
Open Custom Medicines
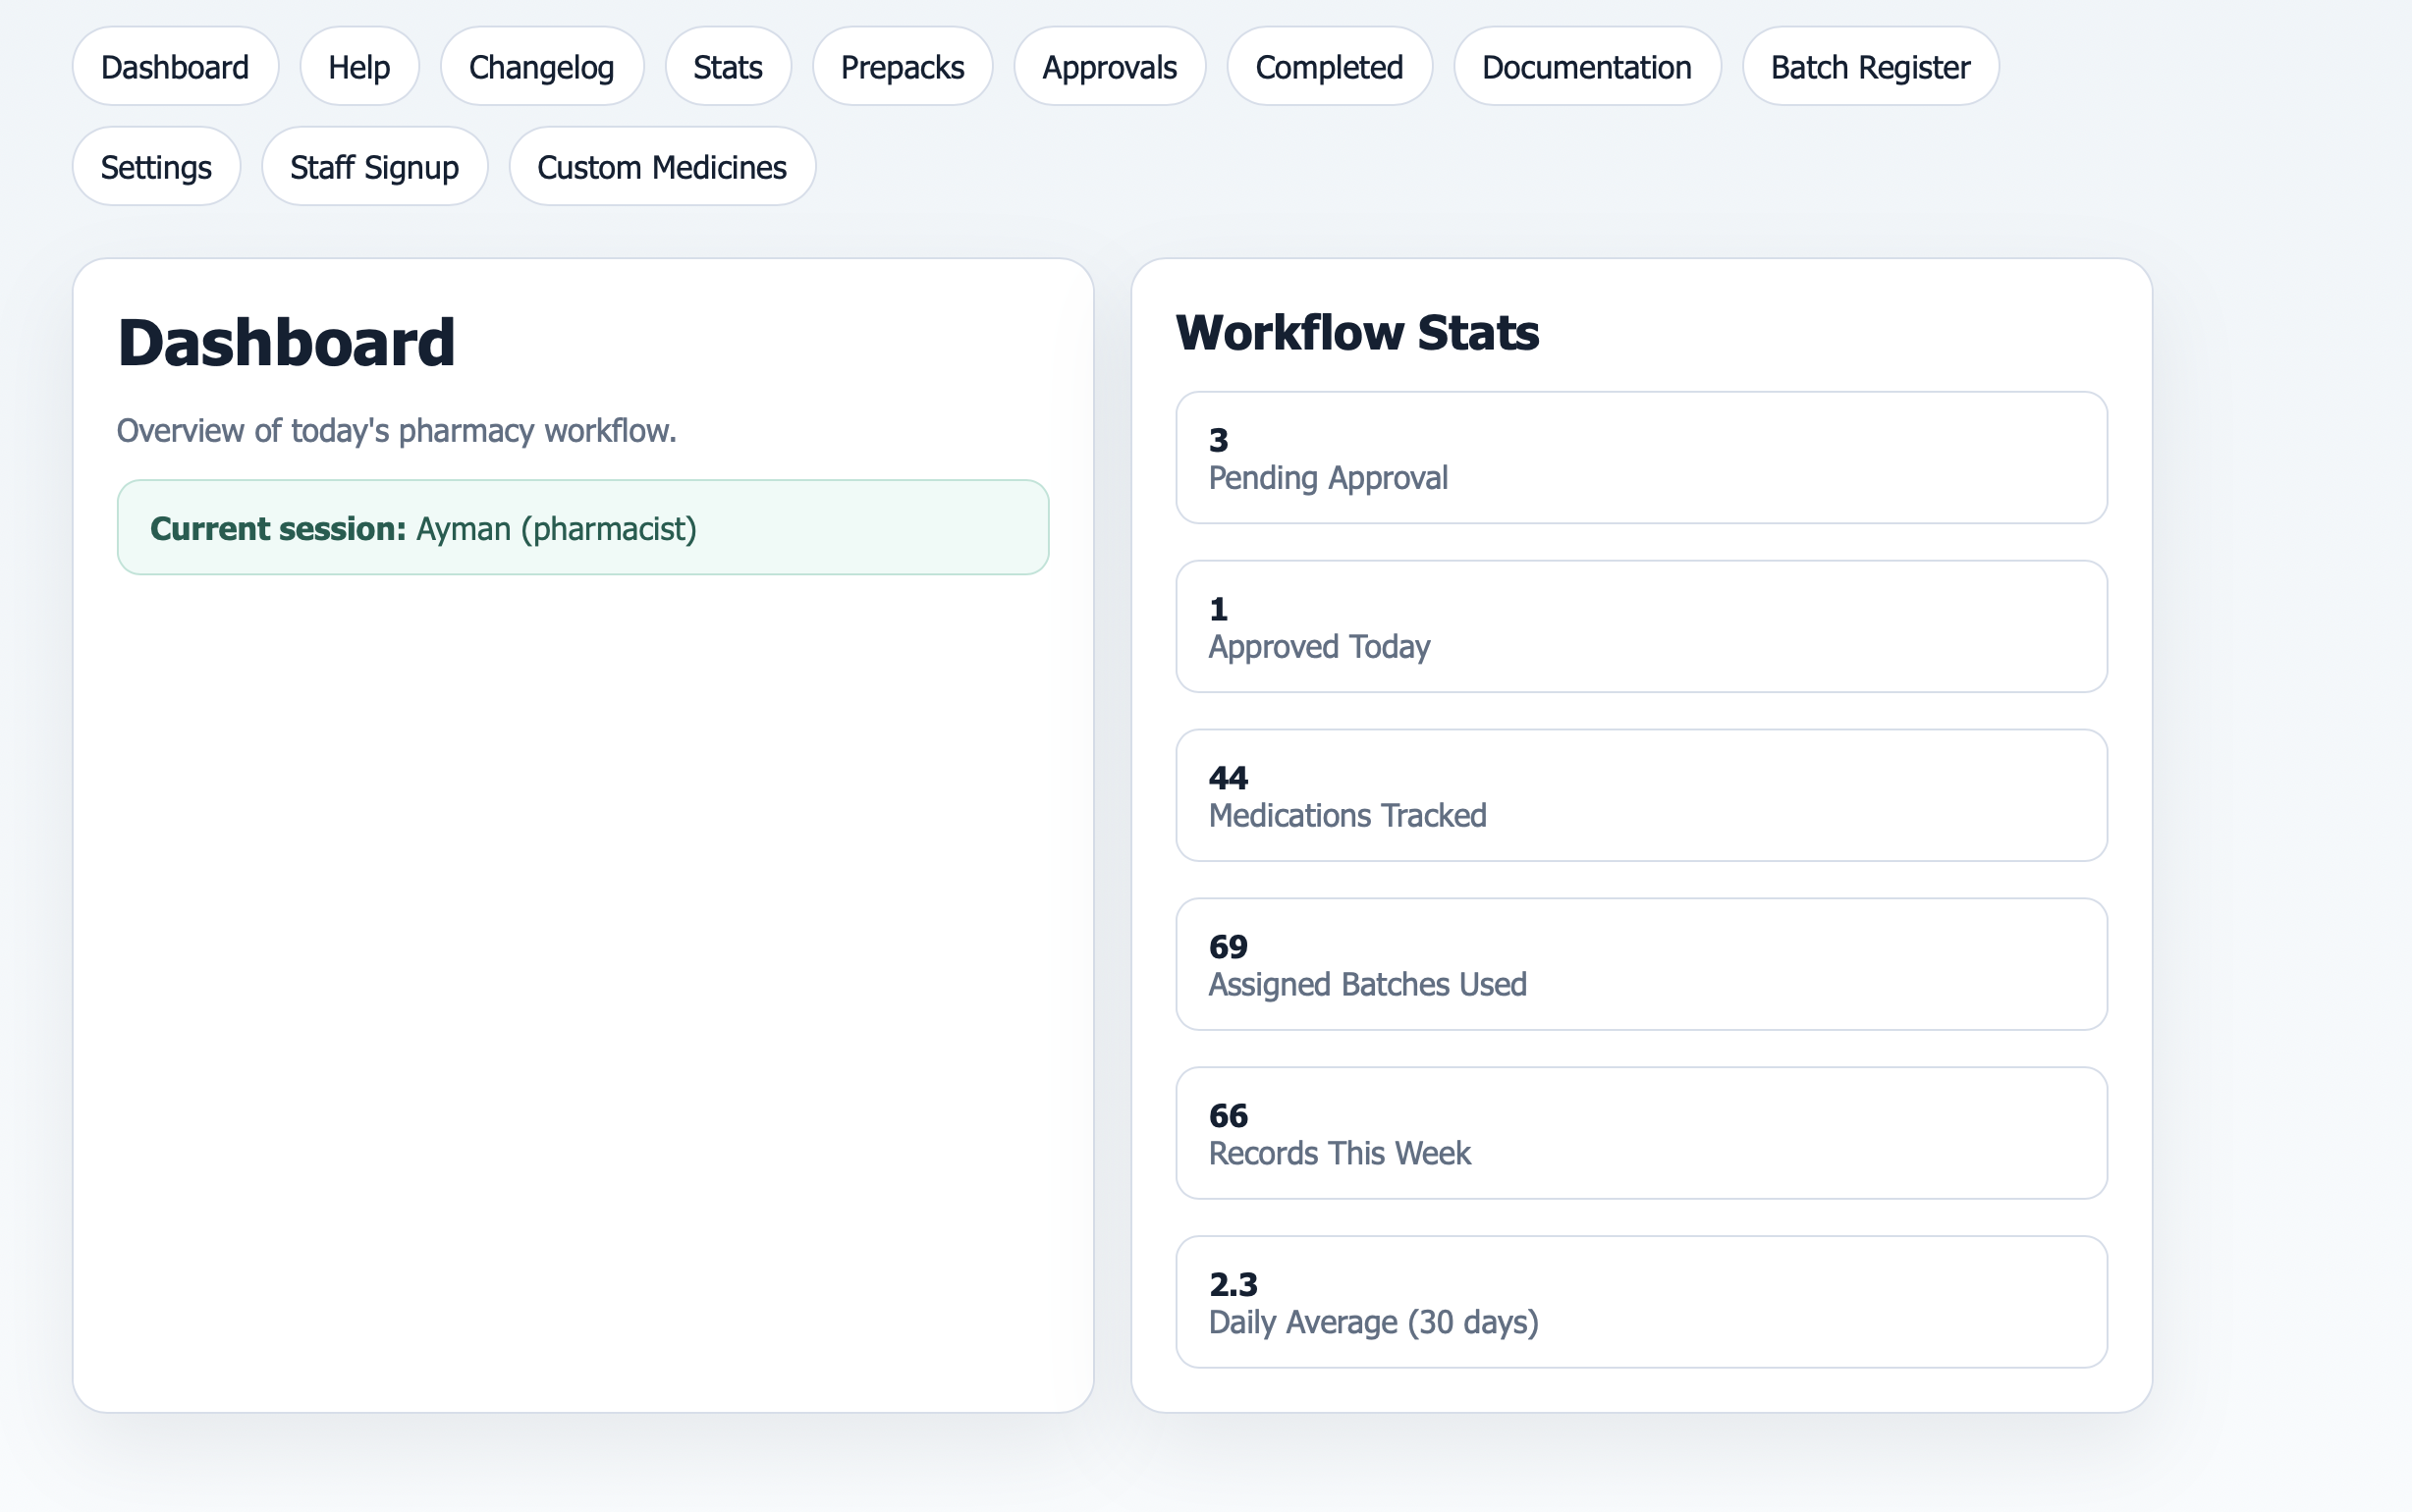662,166
